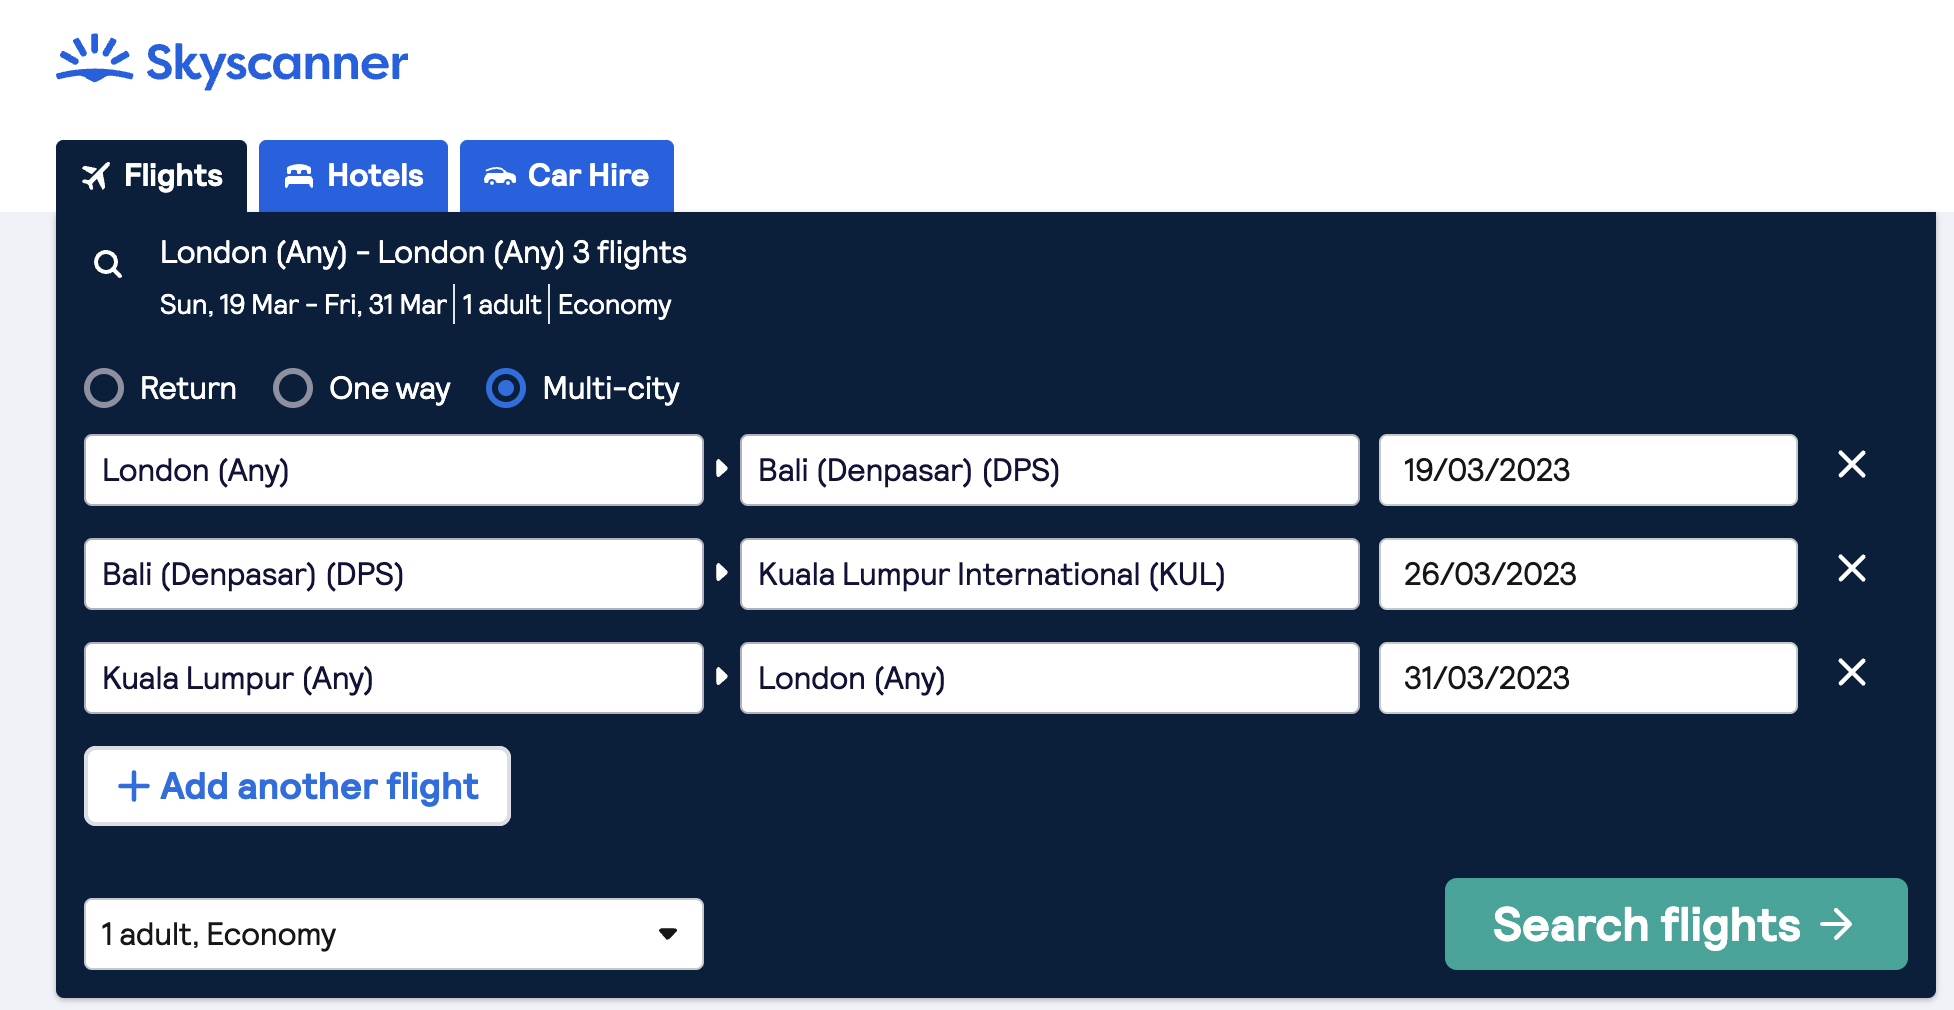Remove the Kuala Lumpur to London flight
The height and width of the screenshot is (1010, 1954).
tap(1851, 672)
